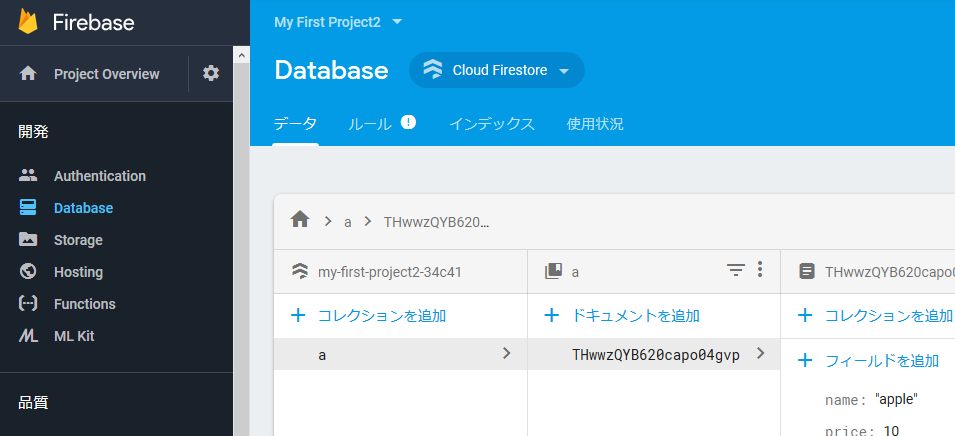Click plus icon in root column add collection
This screenshot has height=436, width=955.
coord(298,315)
